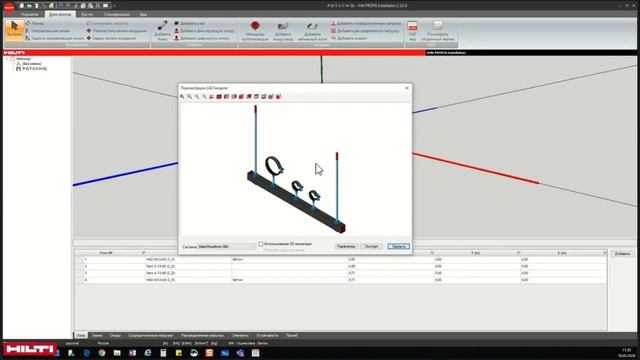Click Задать начало координат command

111,38
